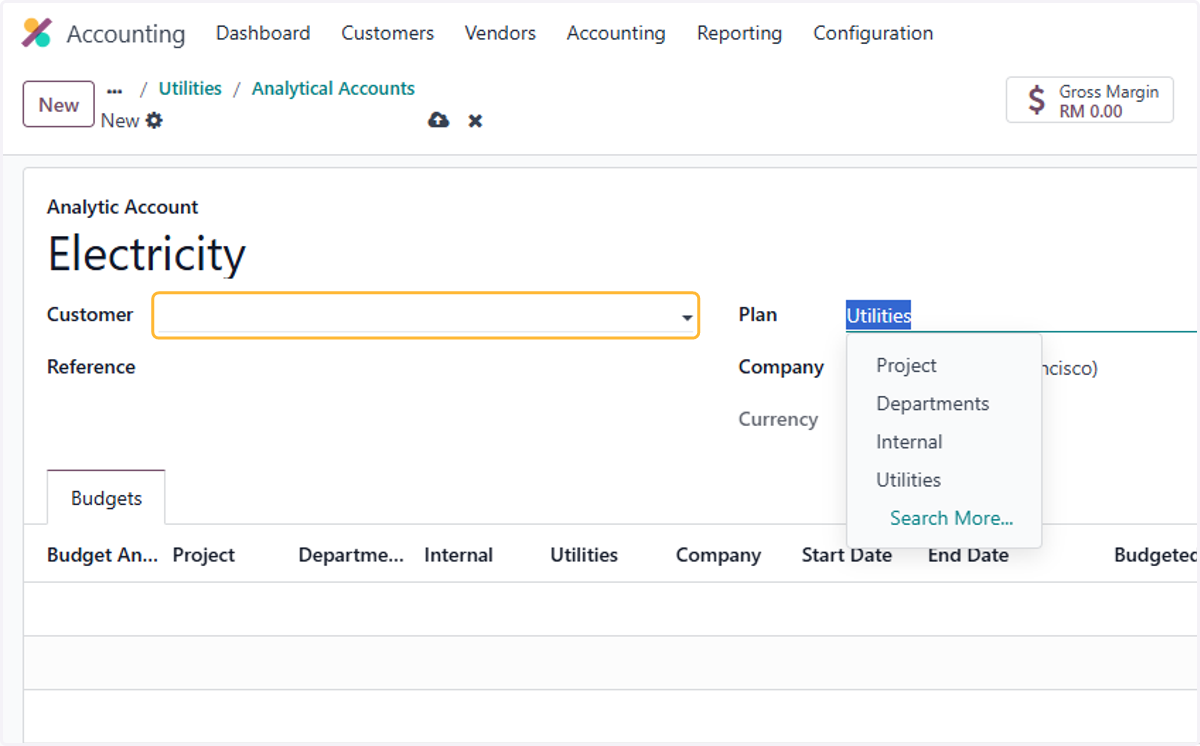Image resolution: width=1200 pixels, height=746 pixels.
Task: Click the Accounting app title
Action: point(125,34)
